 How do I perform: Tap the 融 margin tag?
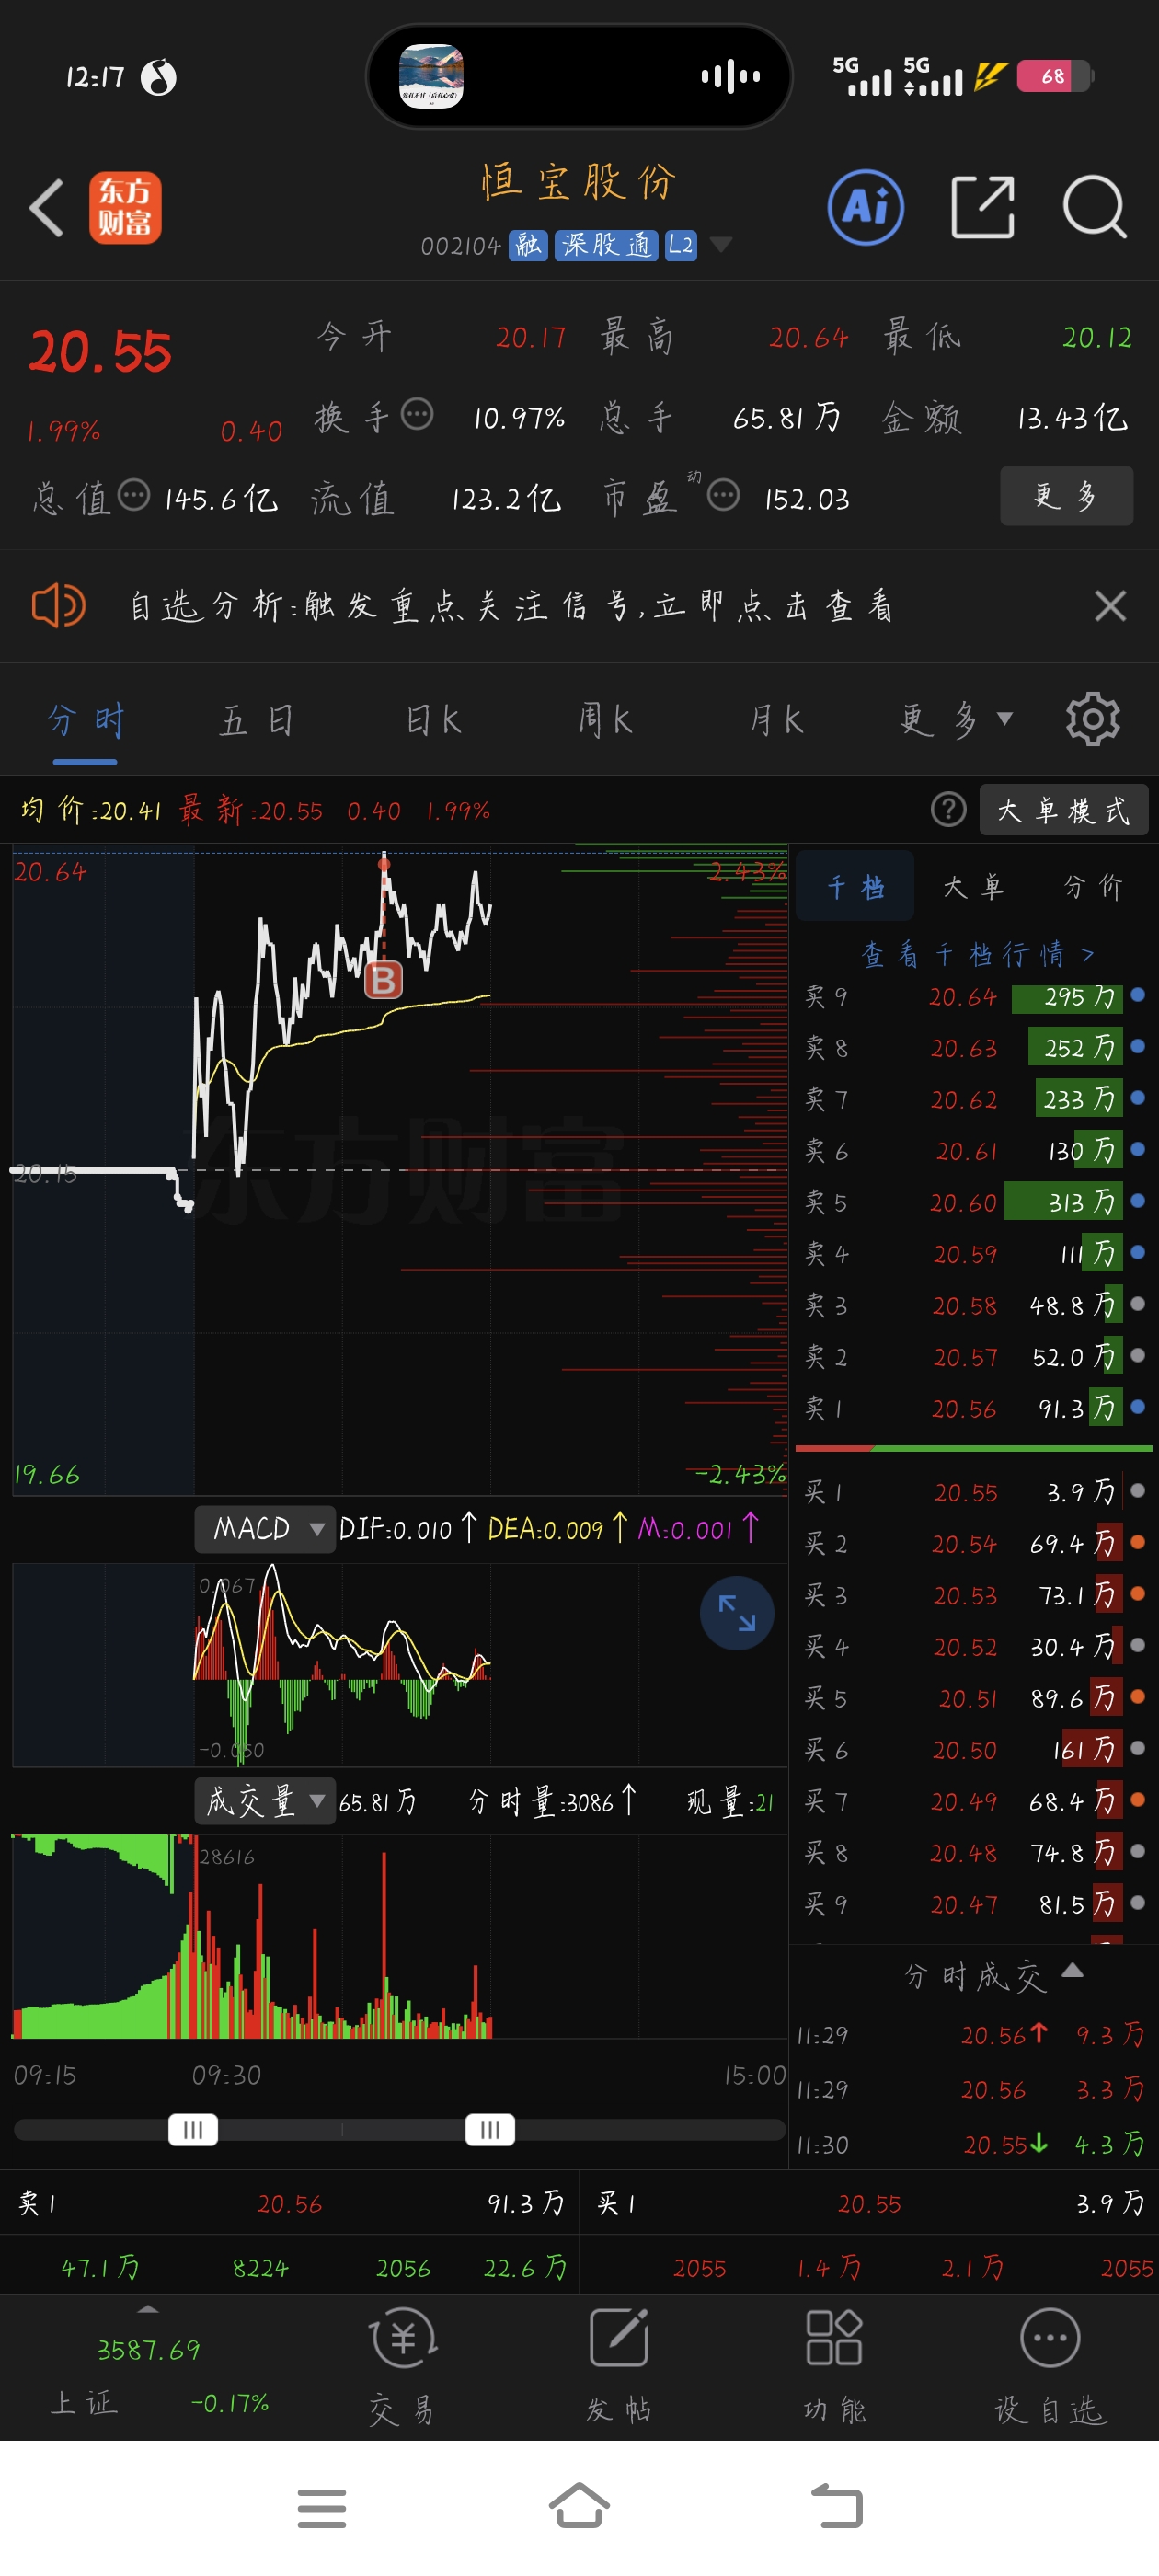tap(528, 245)
